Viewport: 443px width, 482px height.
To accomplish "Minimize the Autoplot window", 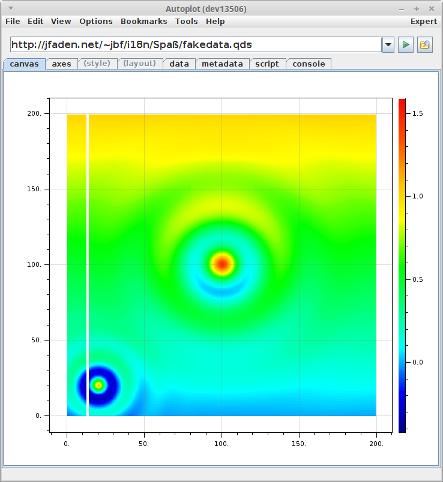I will click(x=402, y=9).
